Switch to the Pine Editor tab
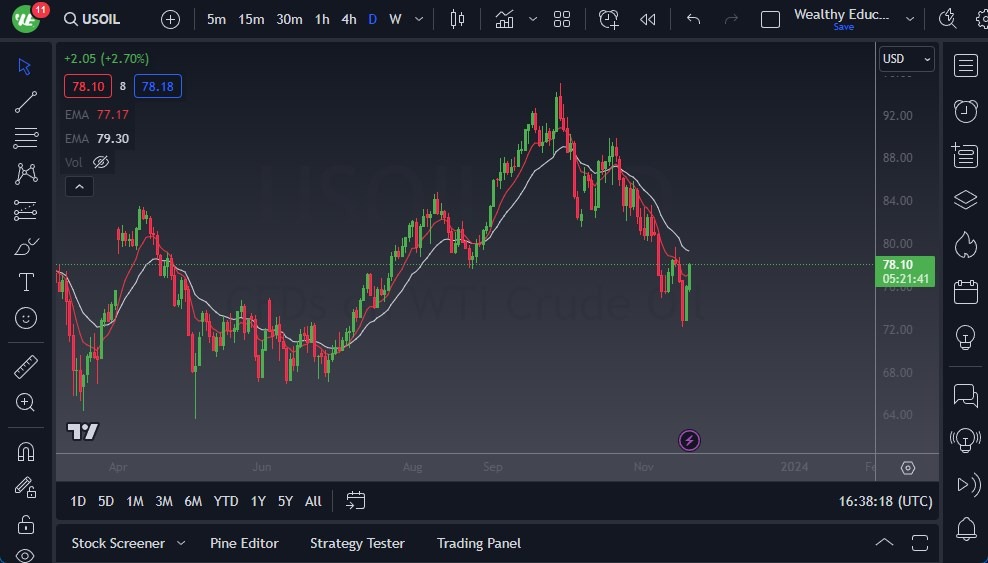This screenshot has width=988, height=563. 244,543
